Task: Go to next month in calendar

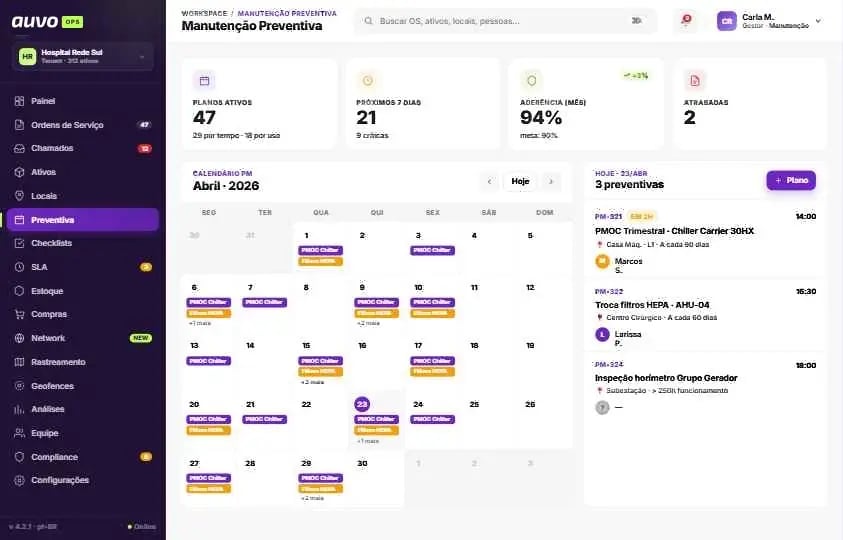Action: tap(551, 181)
